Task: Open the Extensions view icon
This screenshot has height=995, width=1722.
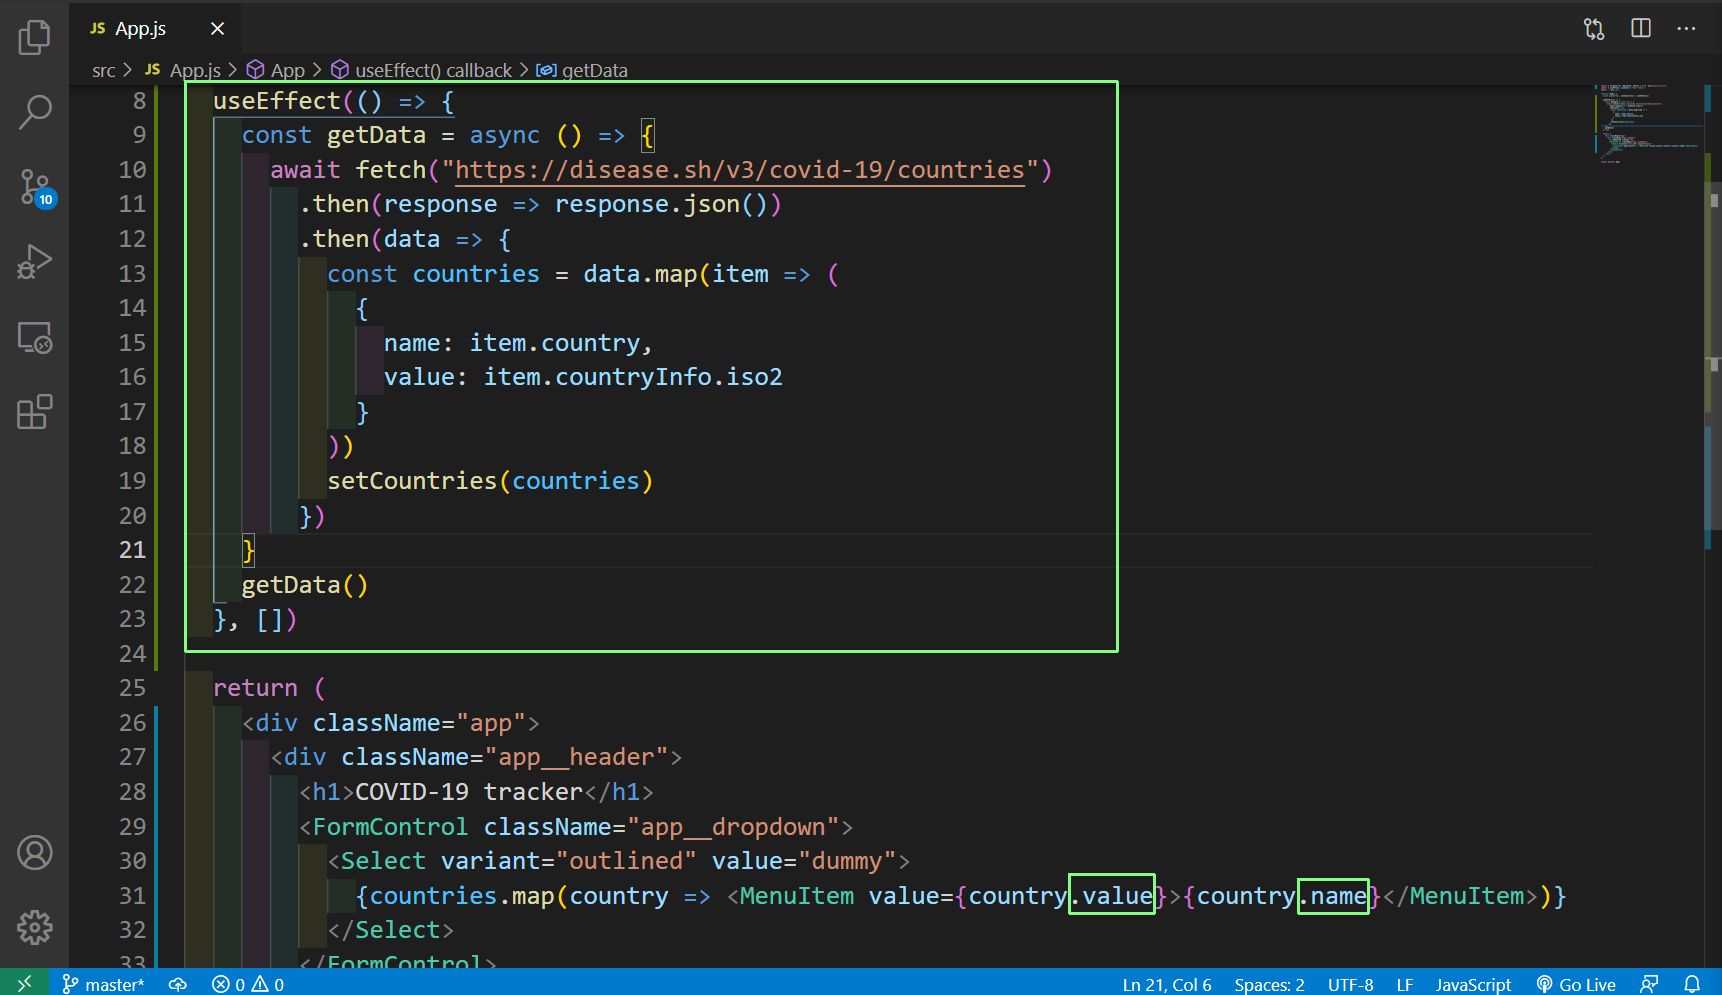Action: coord(34,412)
